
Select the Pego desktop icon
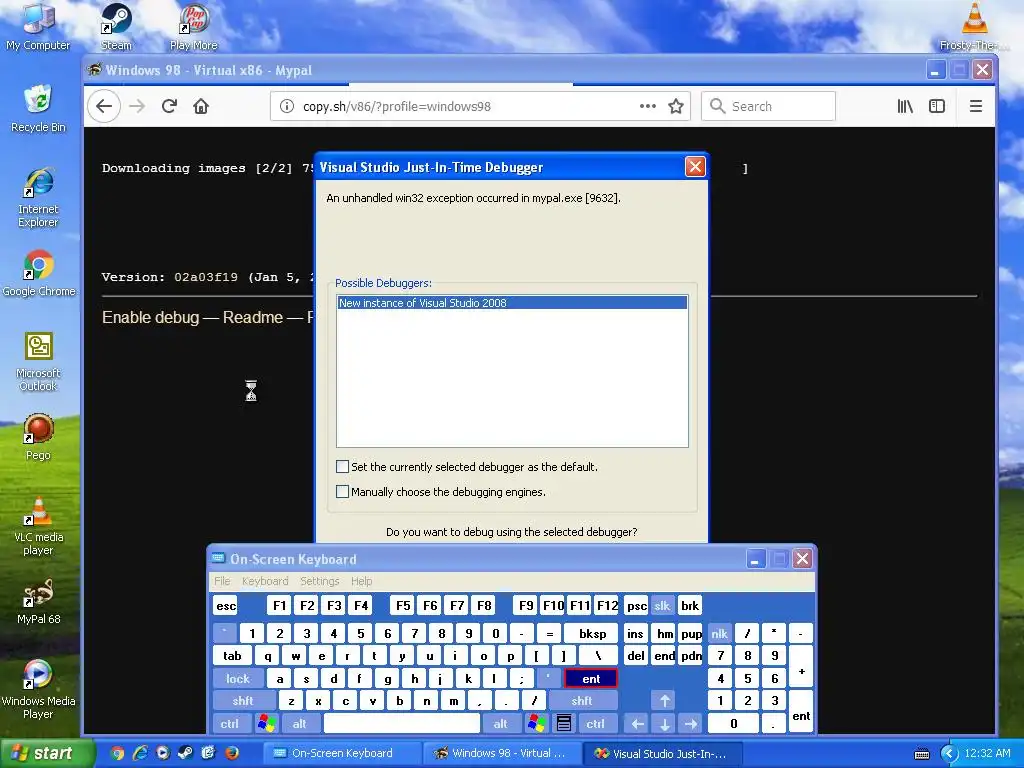coord(38,437)
